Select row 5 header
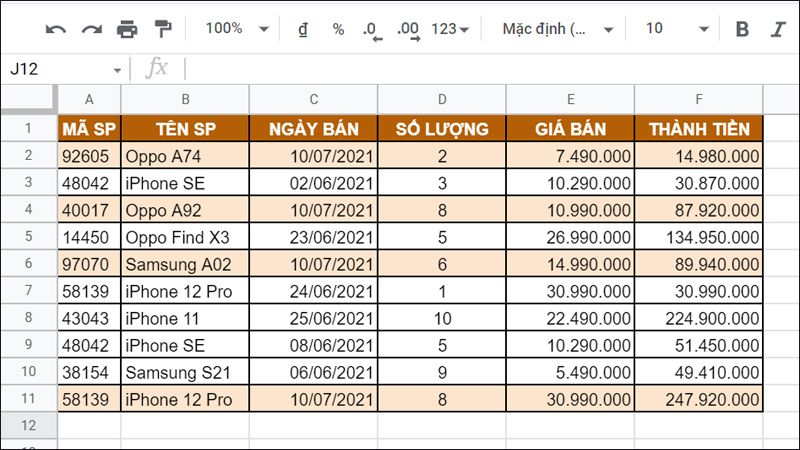 click(28, 237)
